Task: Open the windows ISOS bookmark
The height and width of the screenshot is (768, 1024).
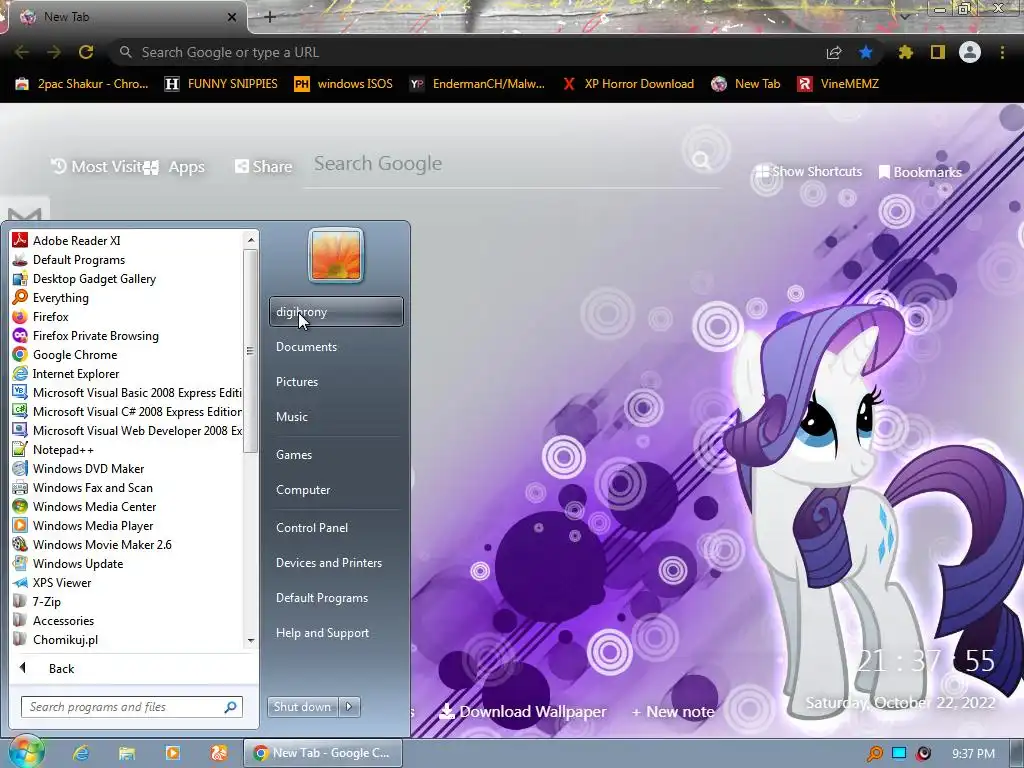Action: (344, 84)
